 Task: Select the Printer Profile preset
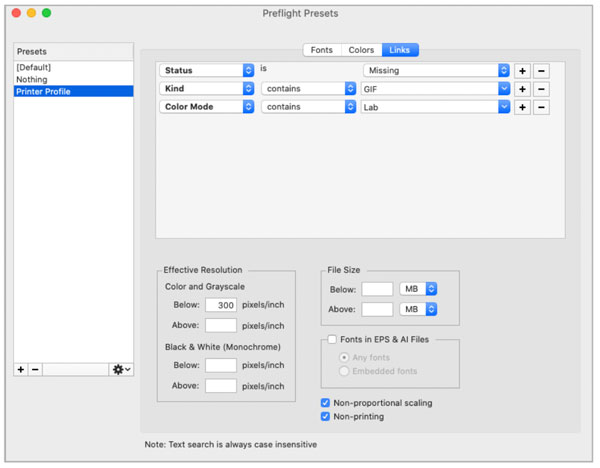(73, 91)
